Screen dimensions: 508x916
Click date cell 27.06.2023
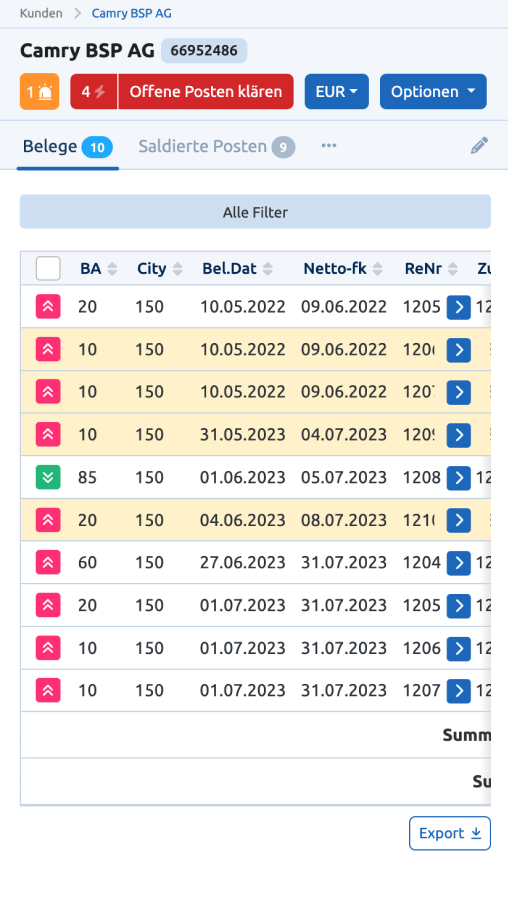(243, 563)
